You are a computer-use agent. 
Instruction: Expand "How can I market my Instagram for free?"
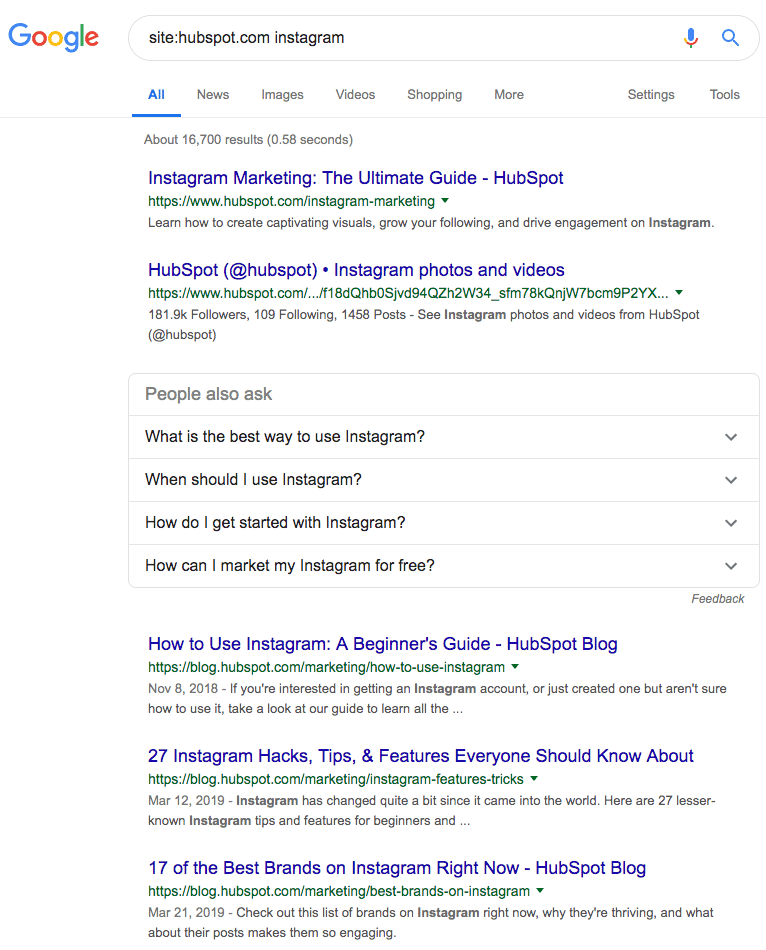coord(444,566)
